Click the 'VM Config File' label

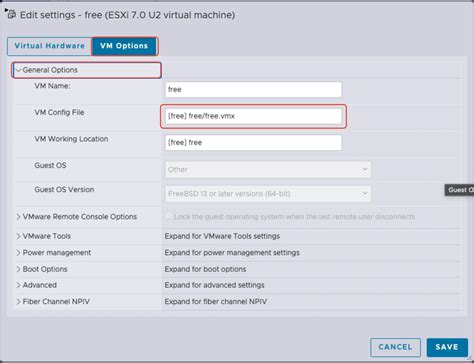pos(59,112)
